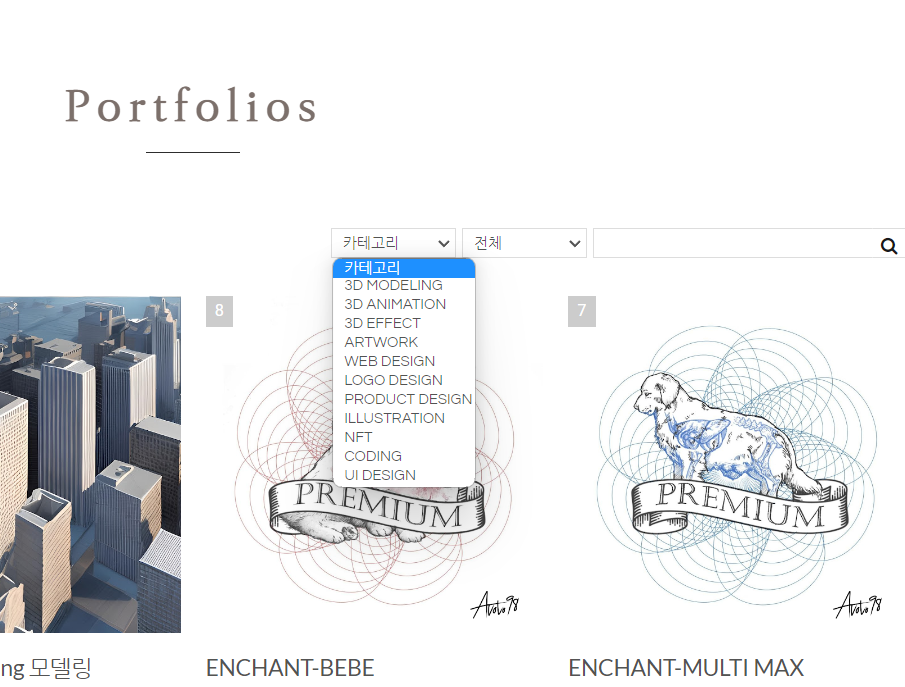Click the magnifier search icon
Image resolution: width=905 pixels, height=687 pixels.
pyautogui.click(x=889, y=246)
